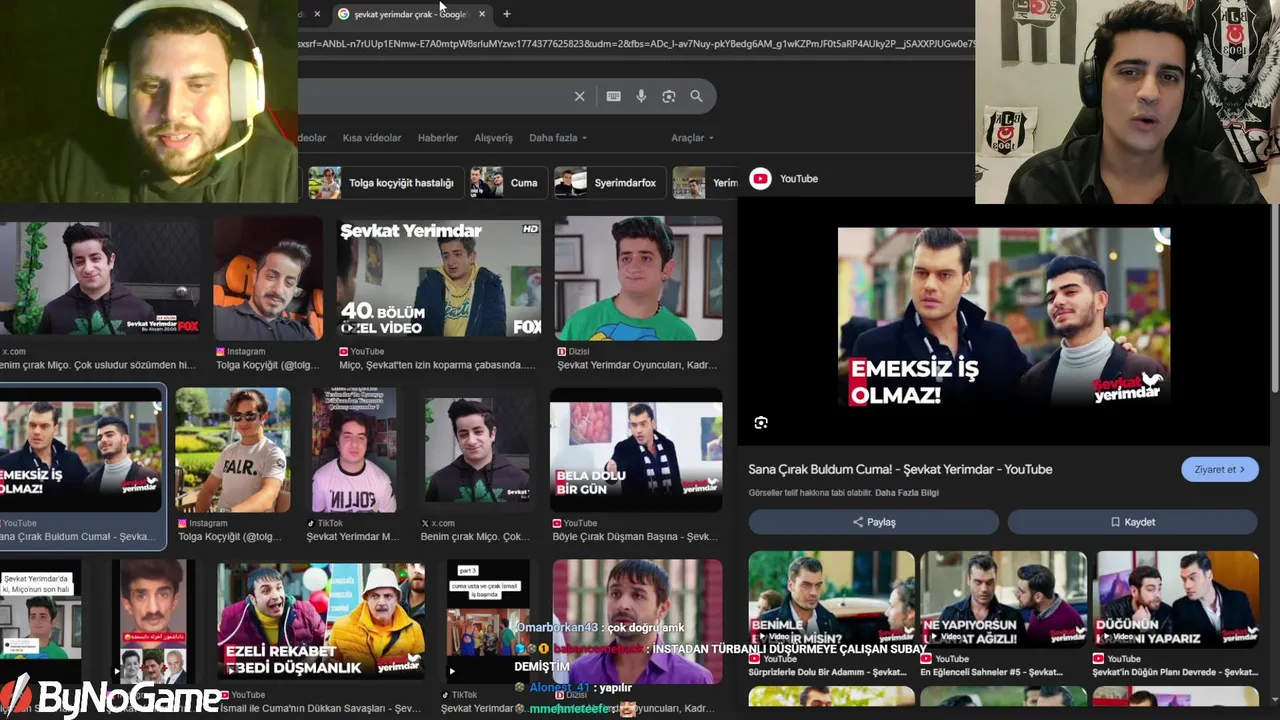Open a new browser tab

pyautogui.click(x=507, y=14)
